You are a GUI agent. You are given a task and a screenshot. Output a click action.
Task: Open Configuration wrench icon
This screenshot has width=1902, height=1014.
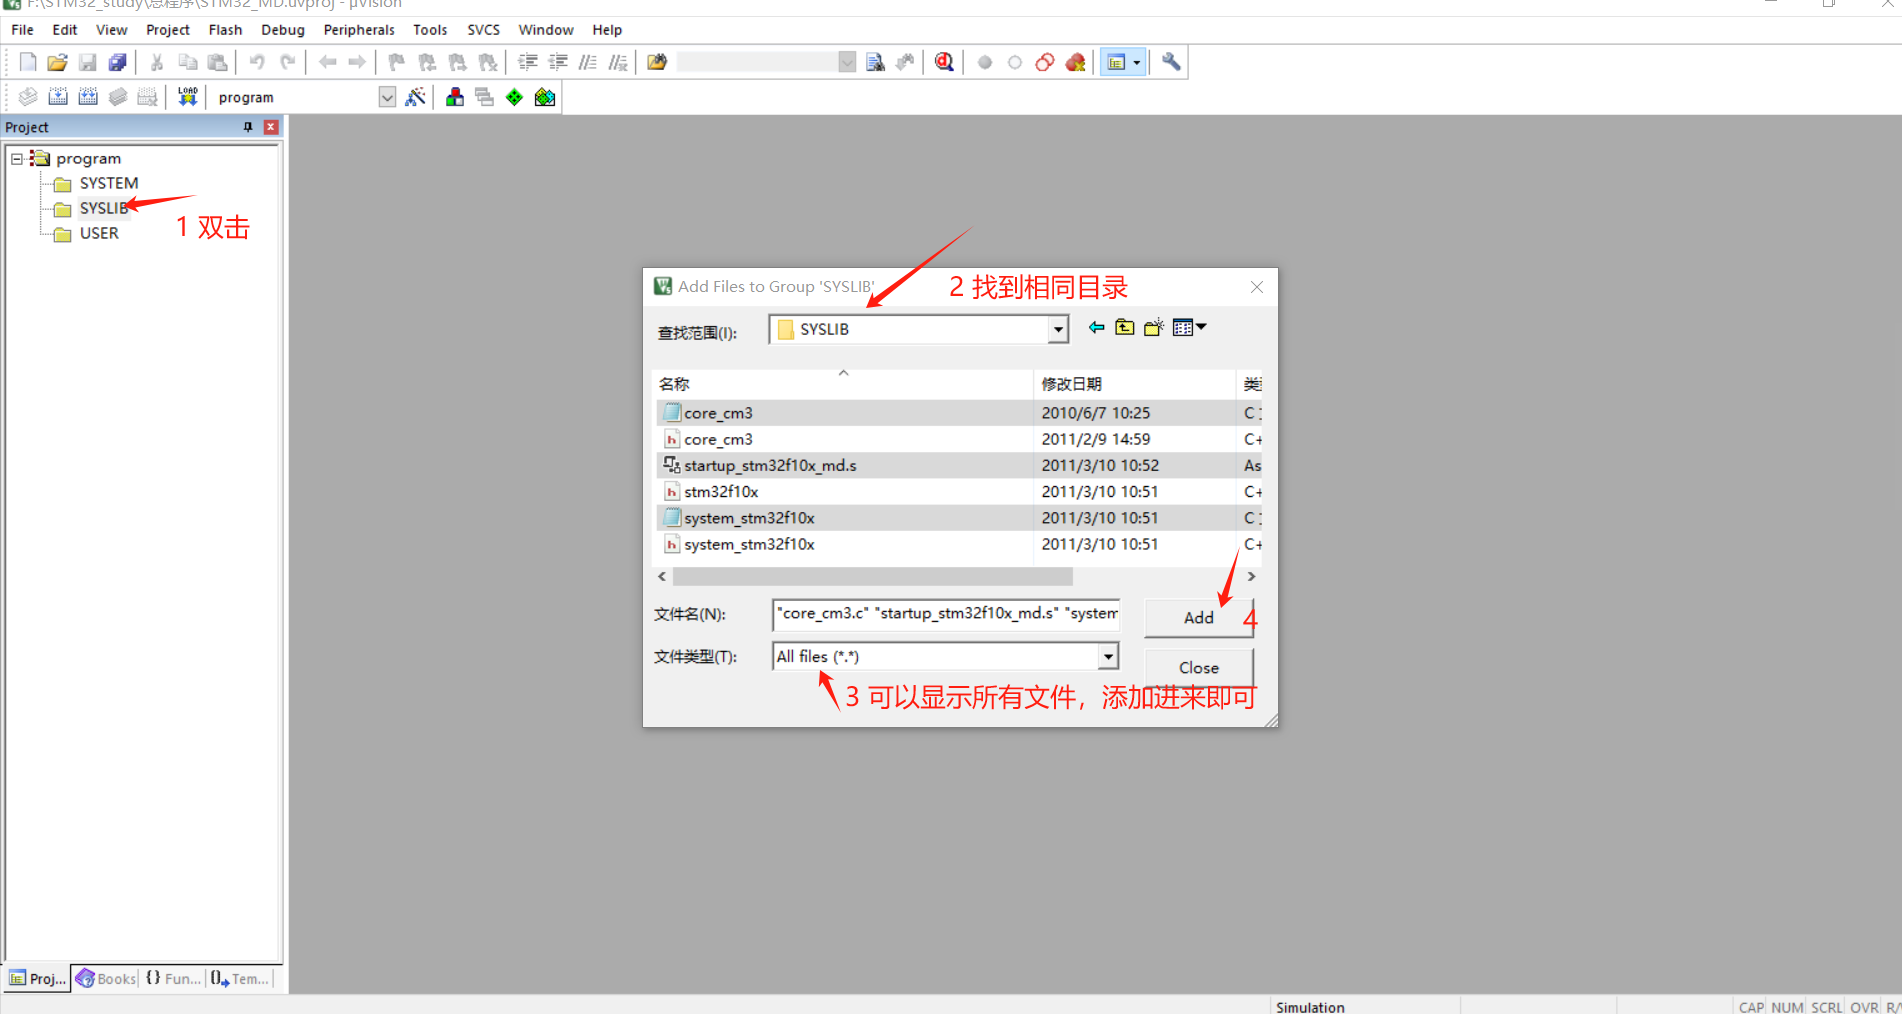(x=1171, y=62)
